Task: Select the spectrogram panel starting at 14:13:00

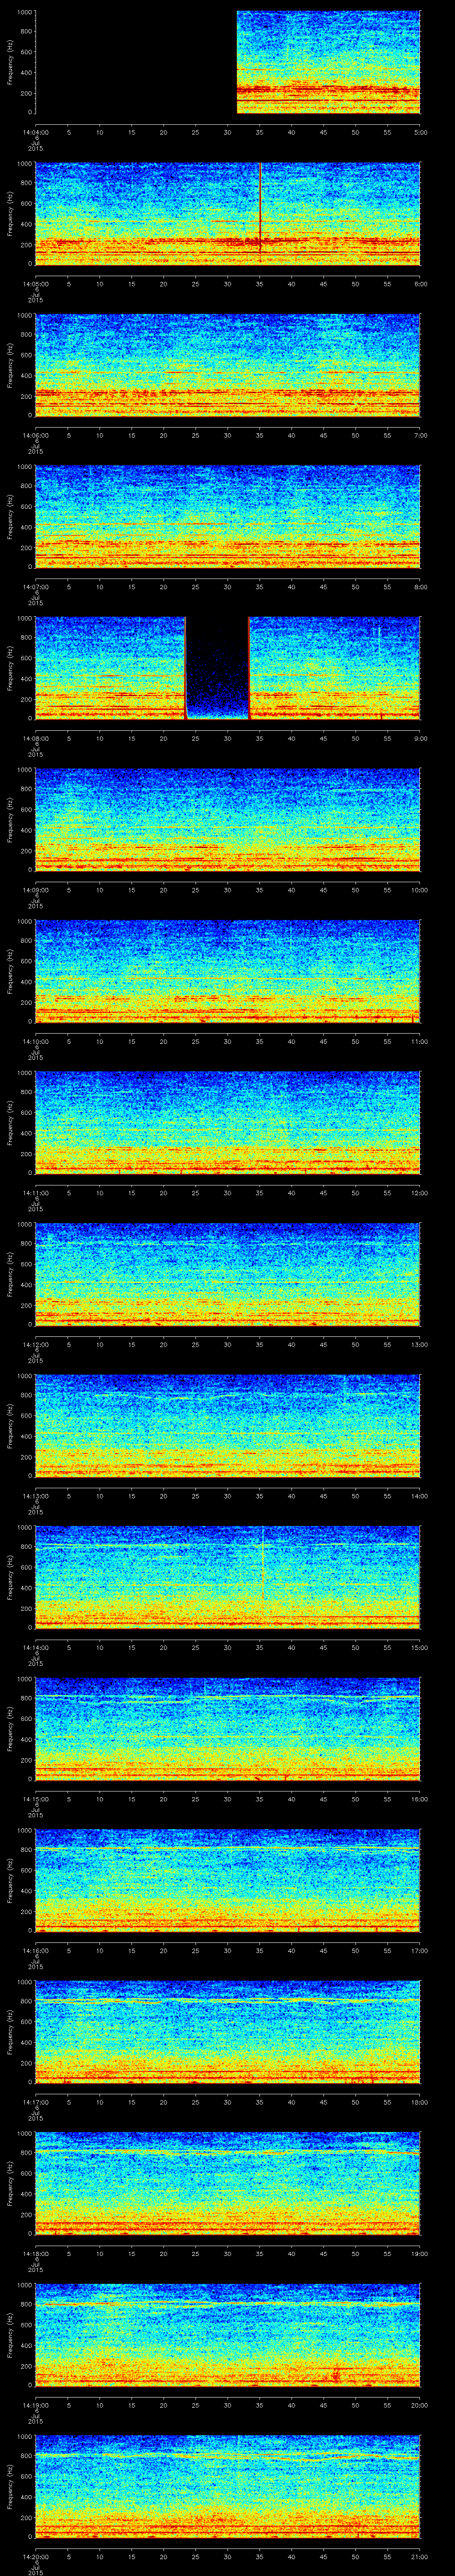Action: (x=228, y=1425)
